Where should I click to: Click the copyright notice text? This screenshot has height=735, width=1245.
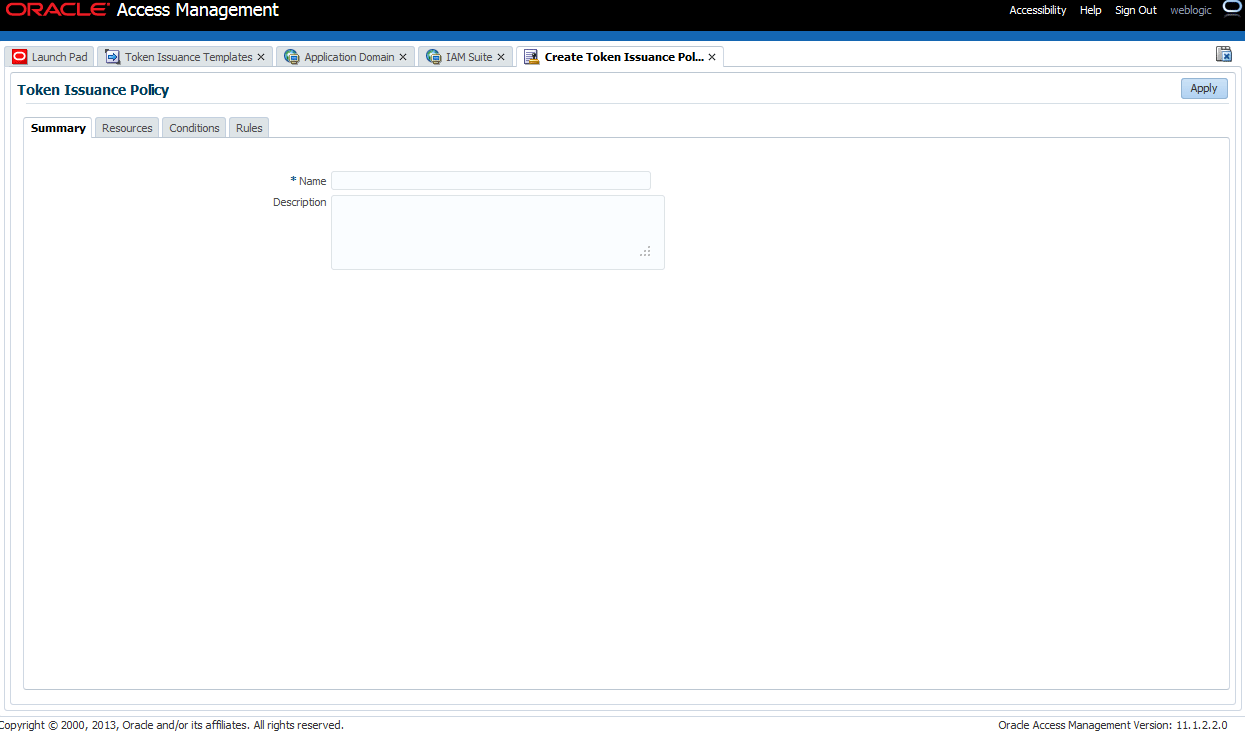coord(172,725)
